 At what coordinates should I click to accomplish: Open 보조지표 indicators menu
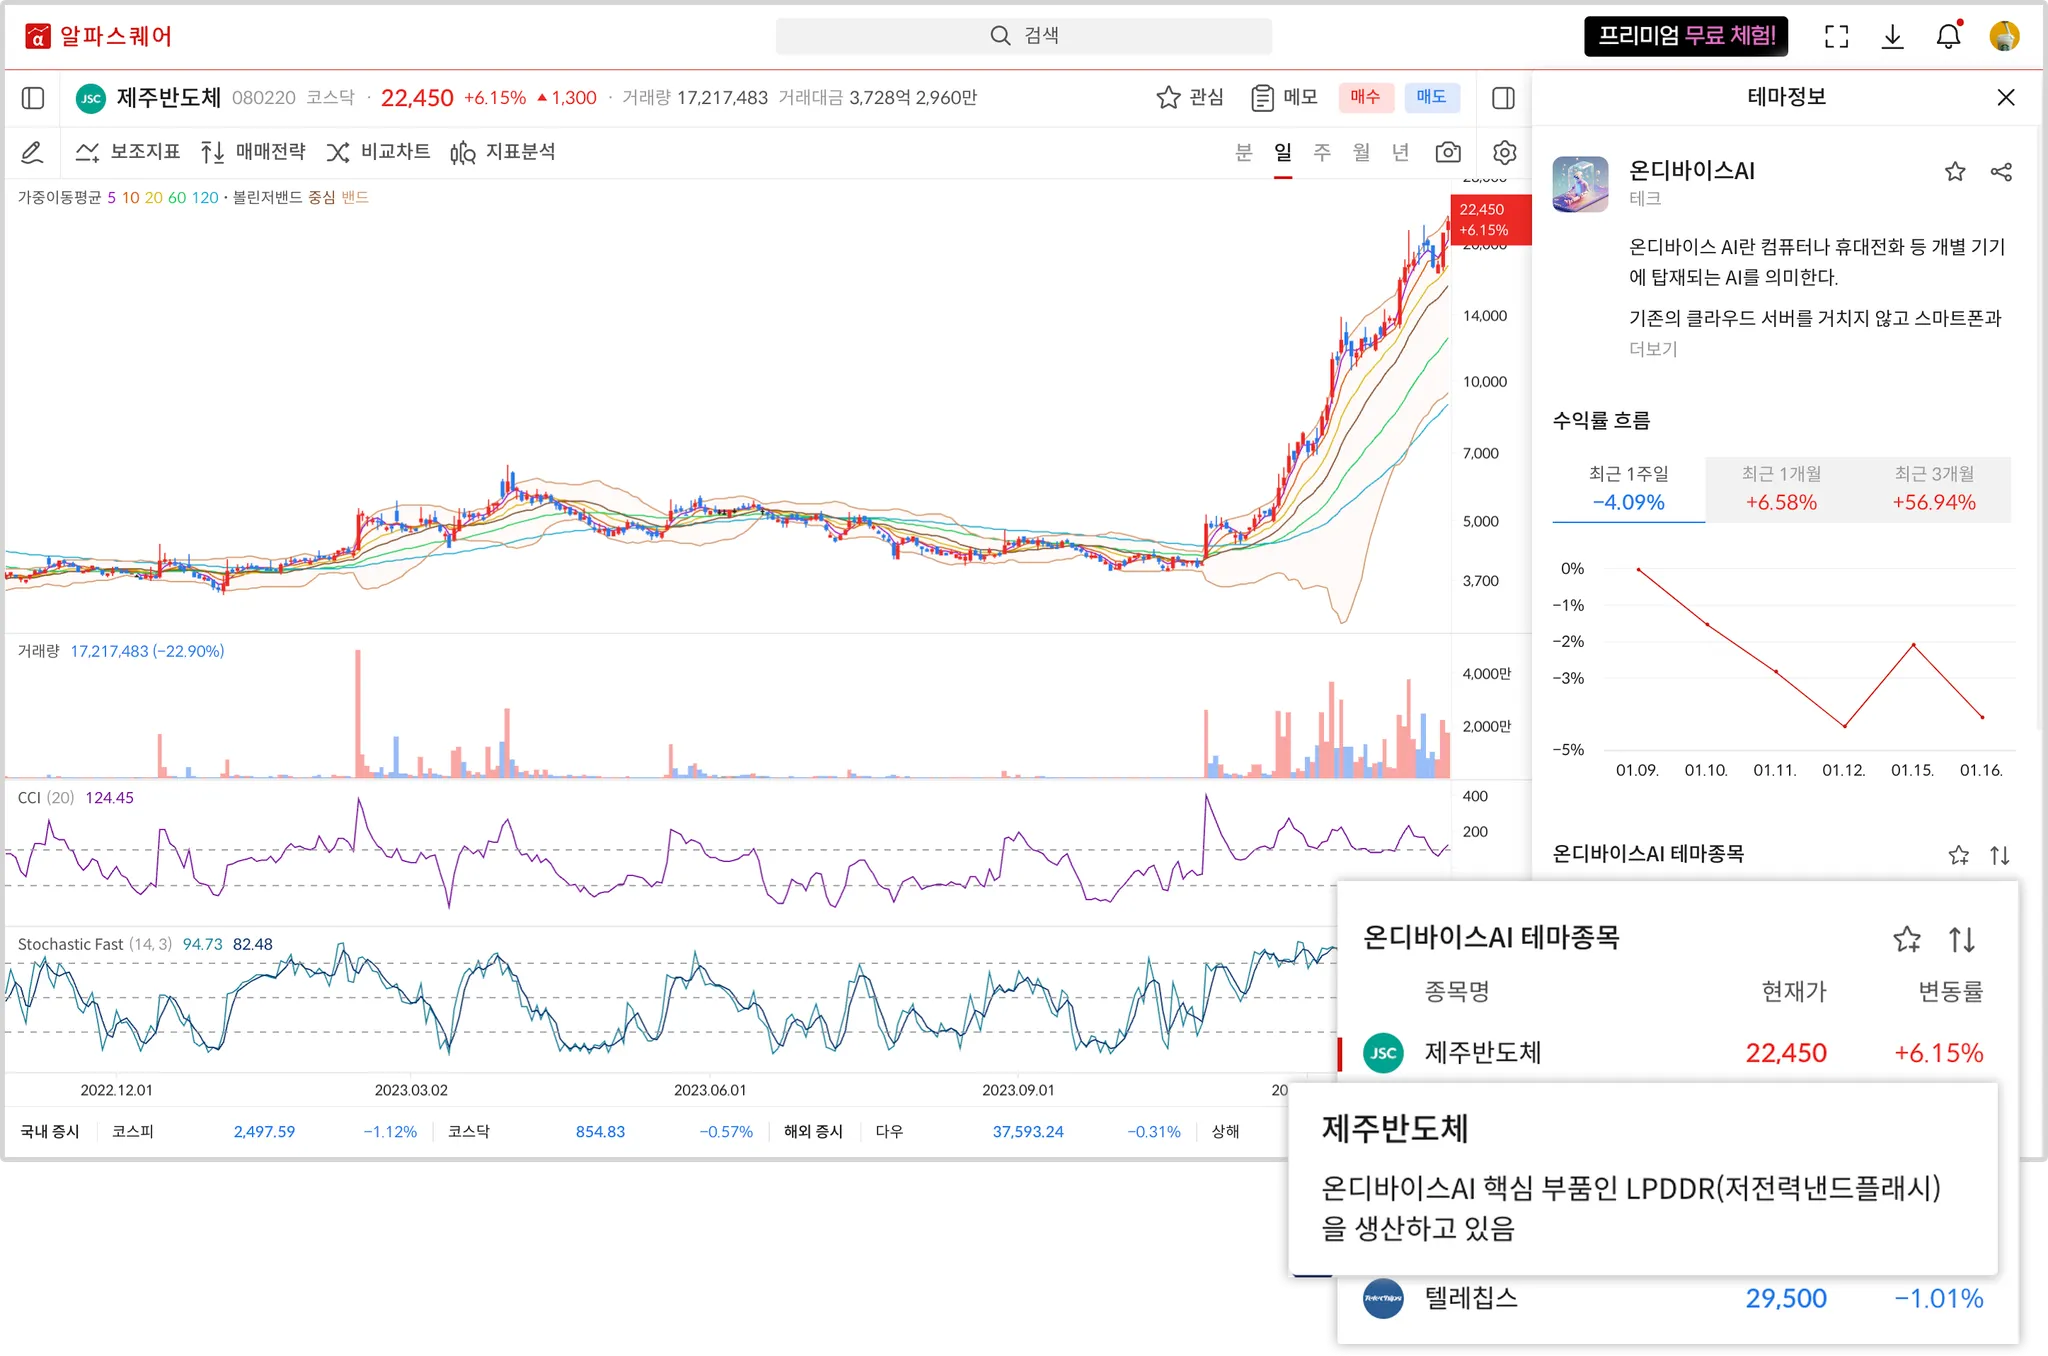pyautogui.click(x=128, y=152)
